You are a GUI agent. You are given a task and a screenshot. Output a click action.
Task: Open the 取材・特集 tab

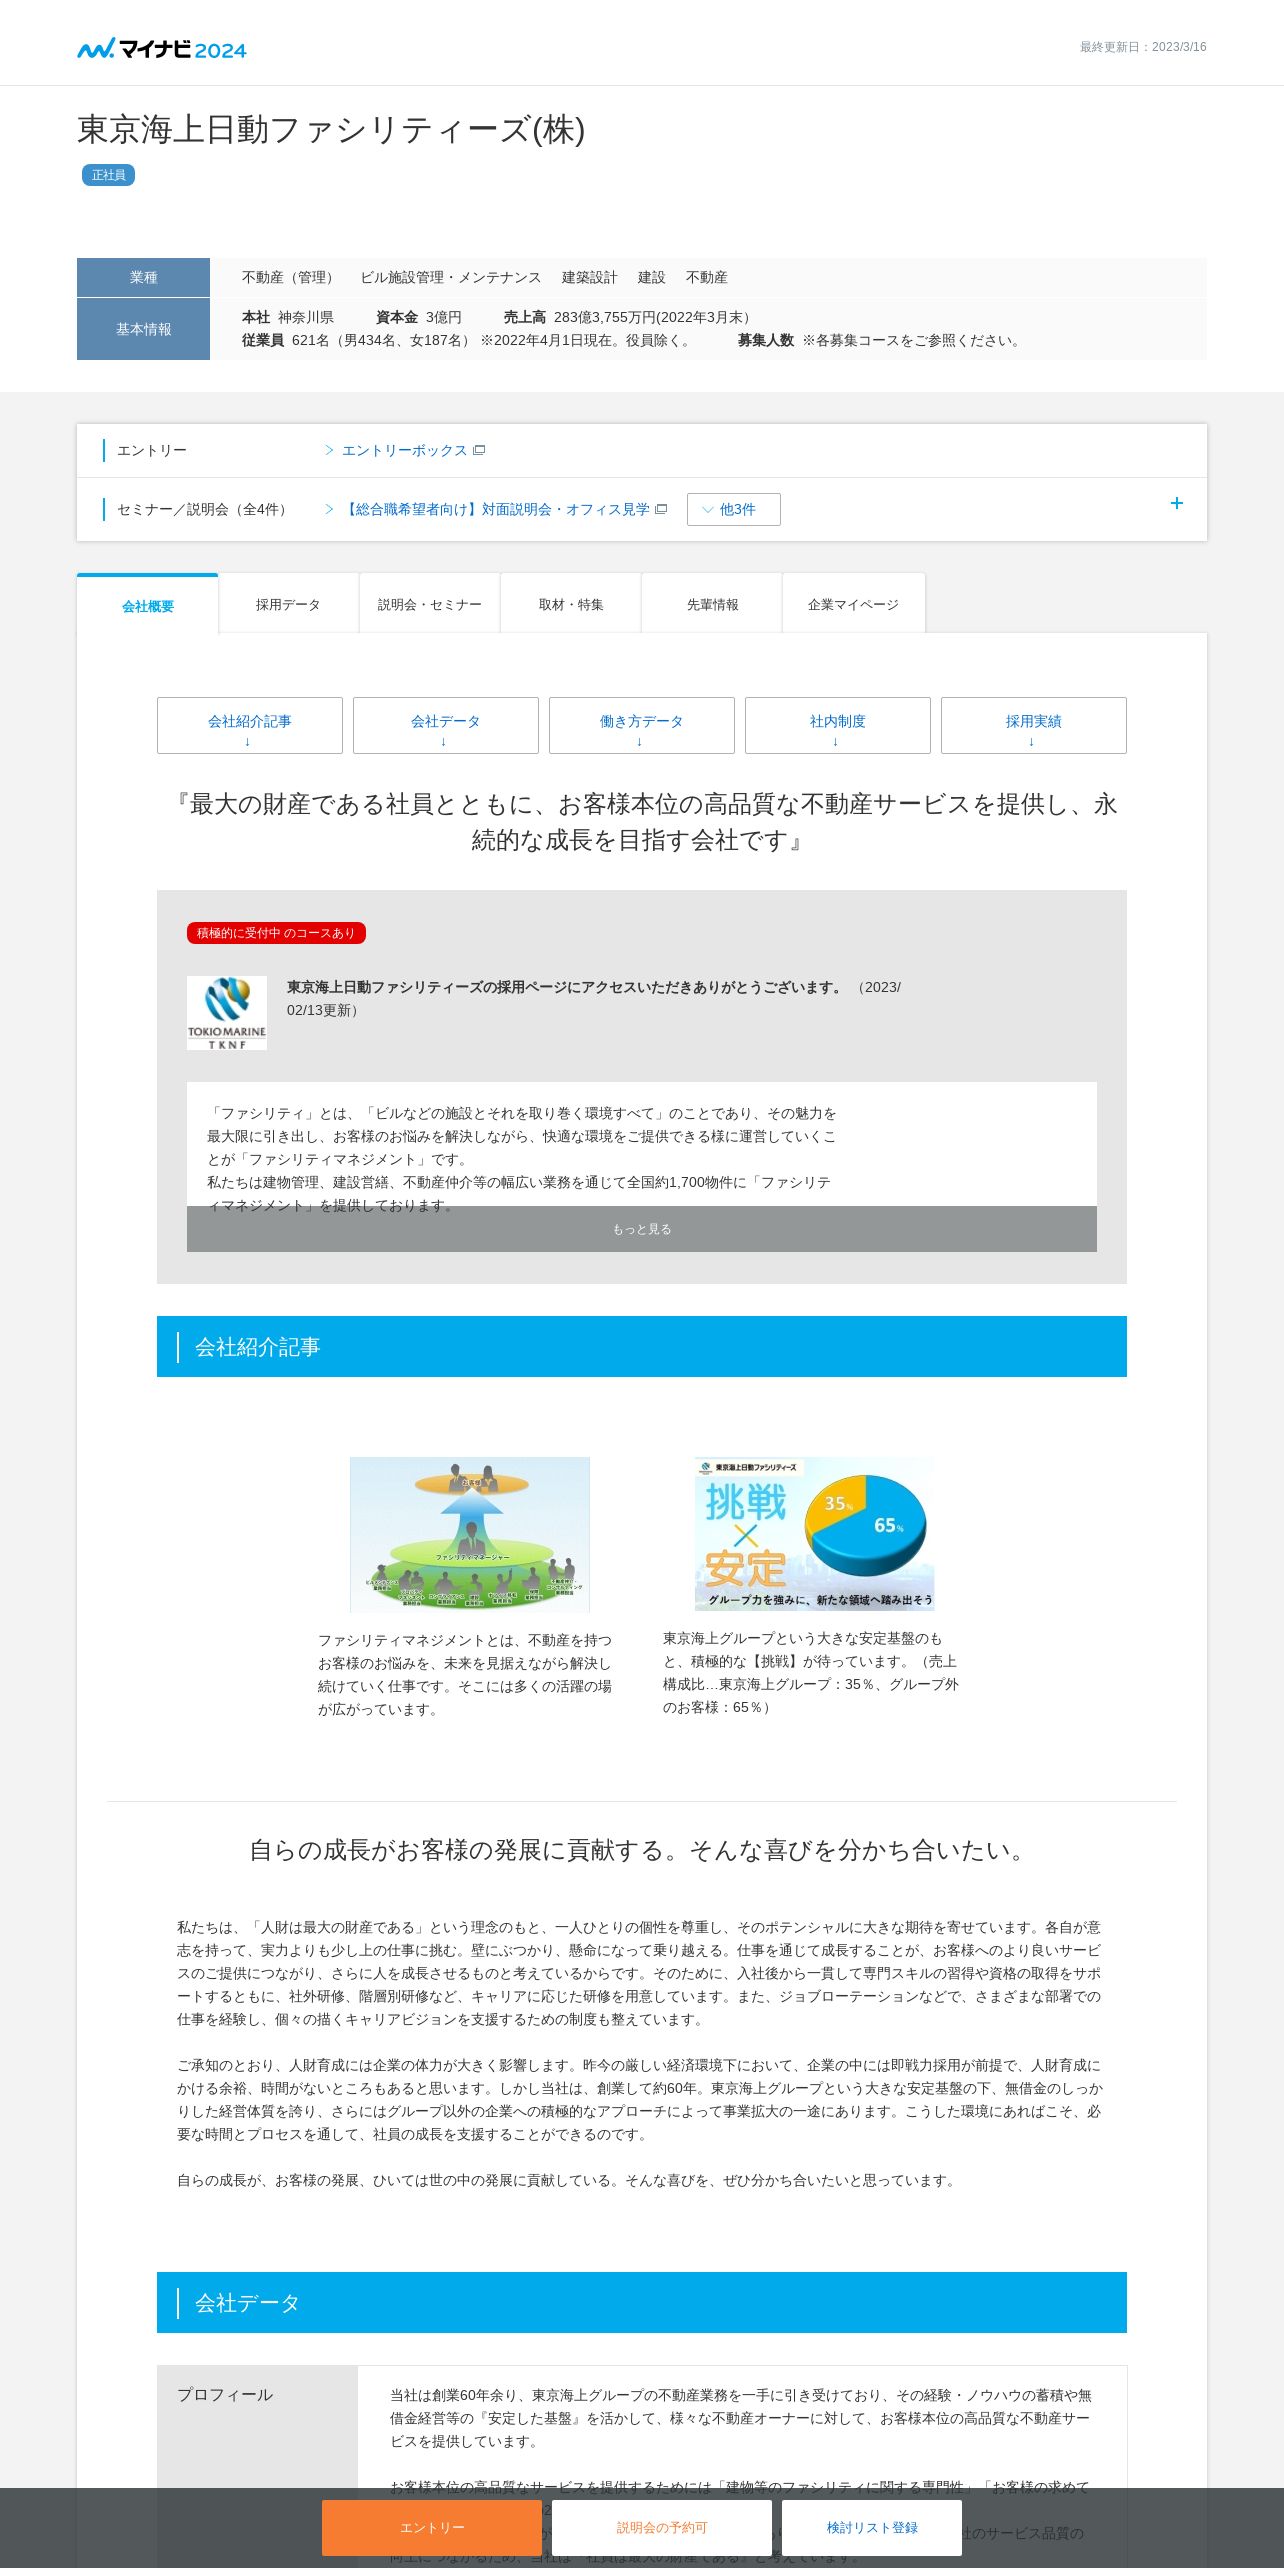click(x=571, y=605)
